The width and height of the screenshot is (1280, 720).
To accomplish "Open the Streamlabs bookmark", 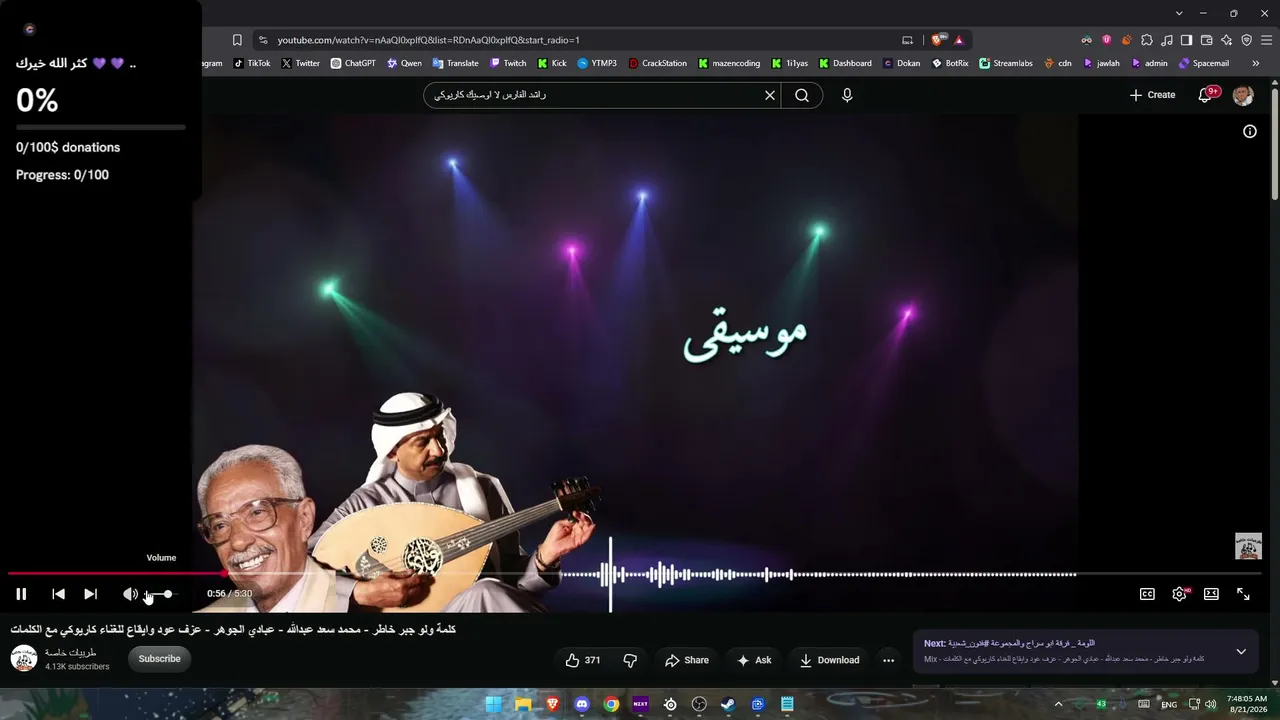I will (1006, 63).
